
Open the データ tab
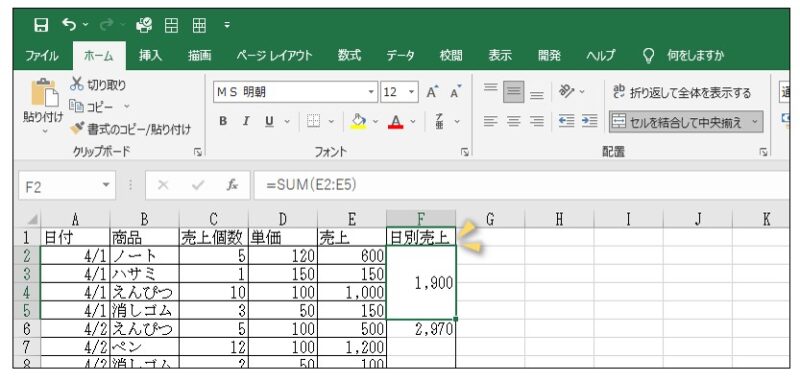point(401,56)
